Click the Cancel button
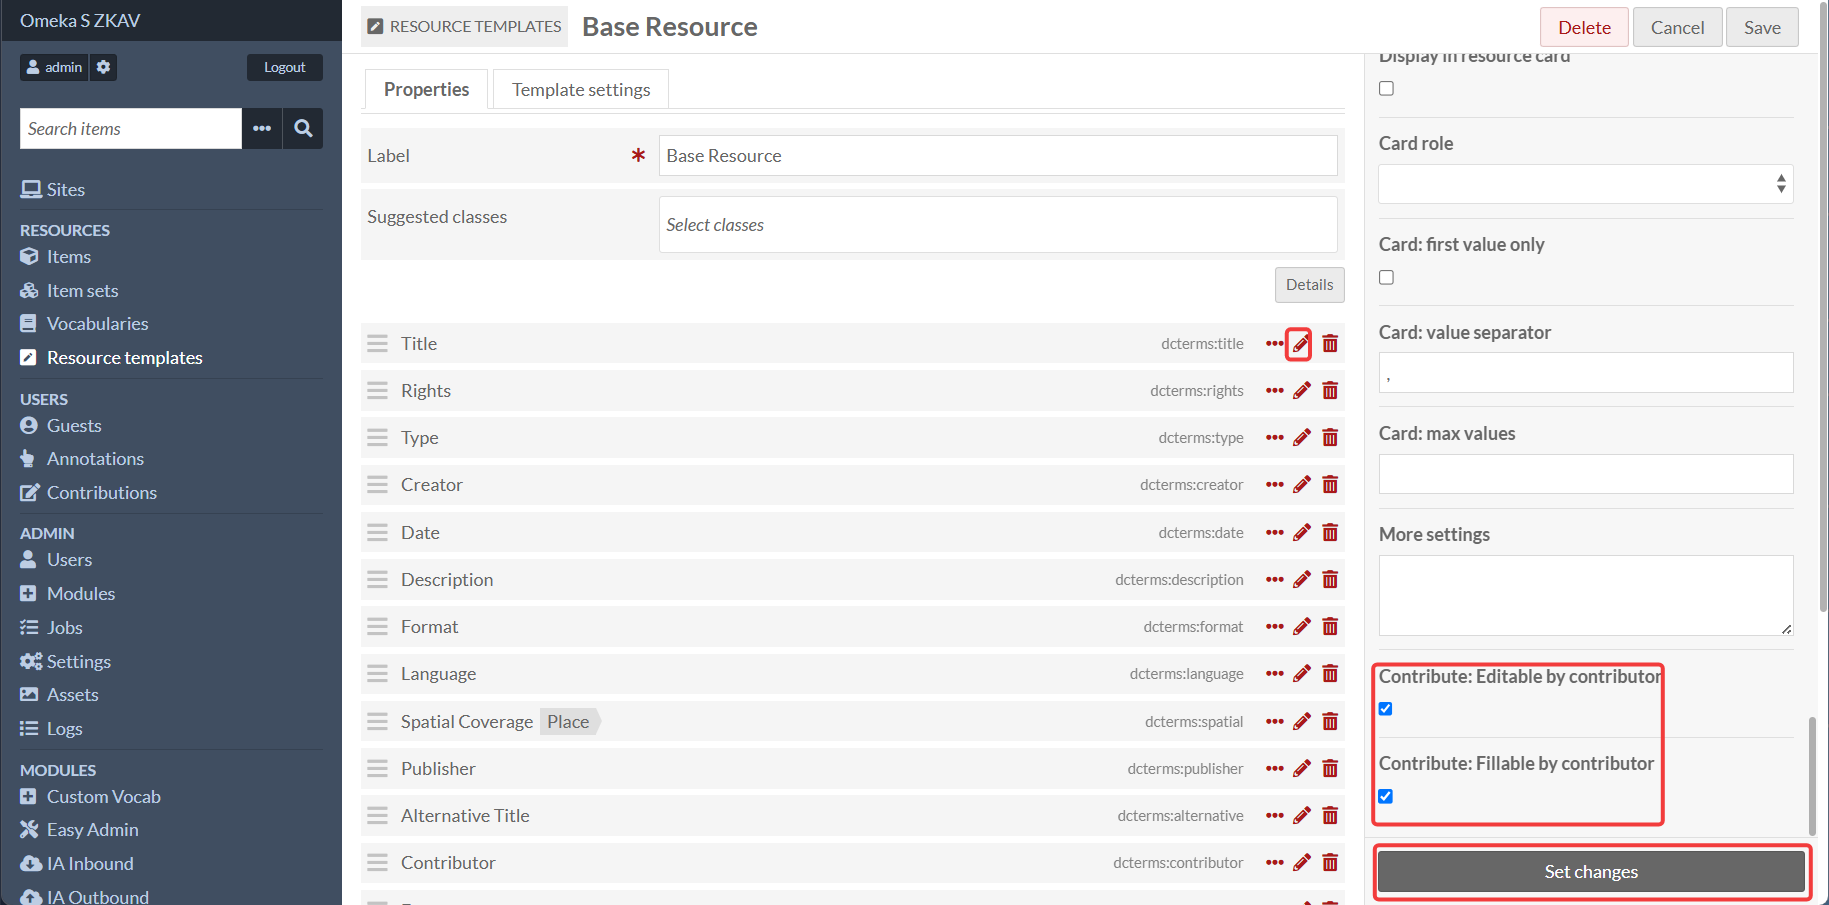This screenshot has height=905, width=1829. tap(1677, 27)
